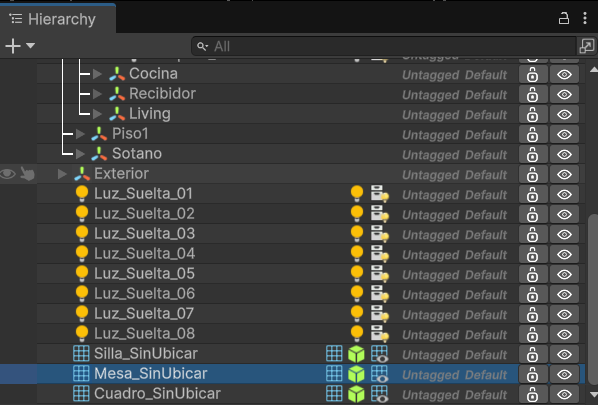Click the All search field in Hierarchy

383,46
